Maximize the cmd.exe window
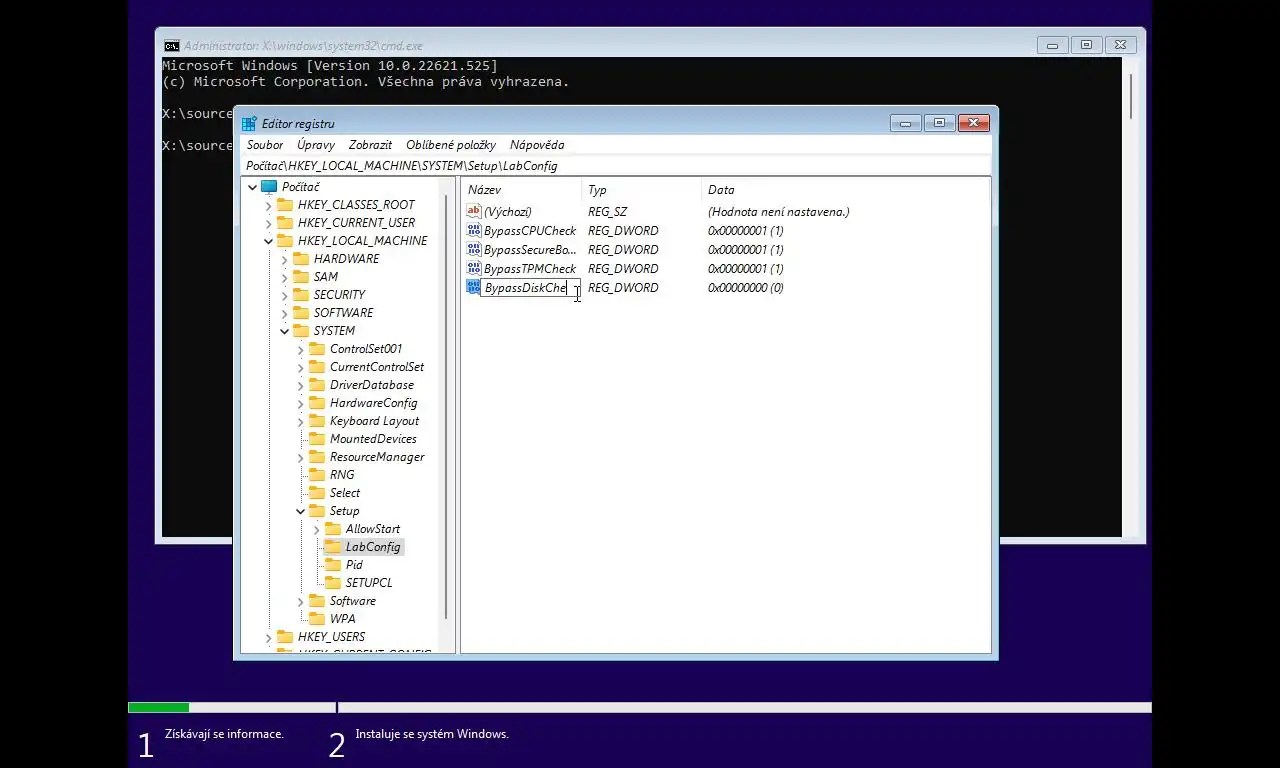Screen dimensions: 1280x768 tap(1087, 45)
